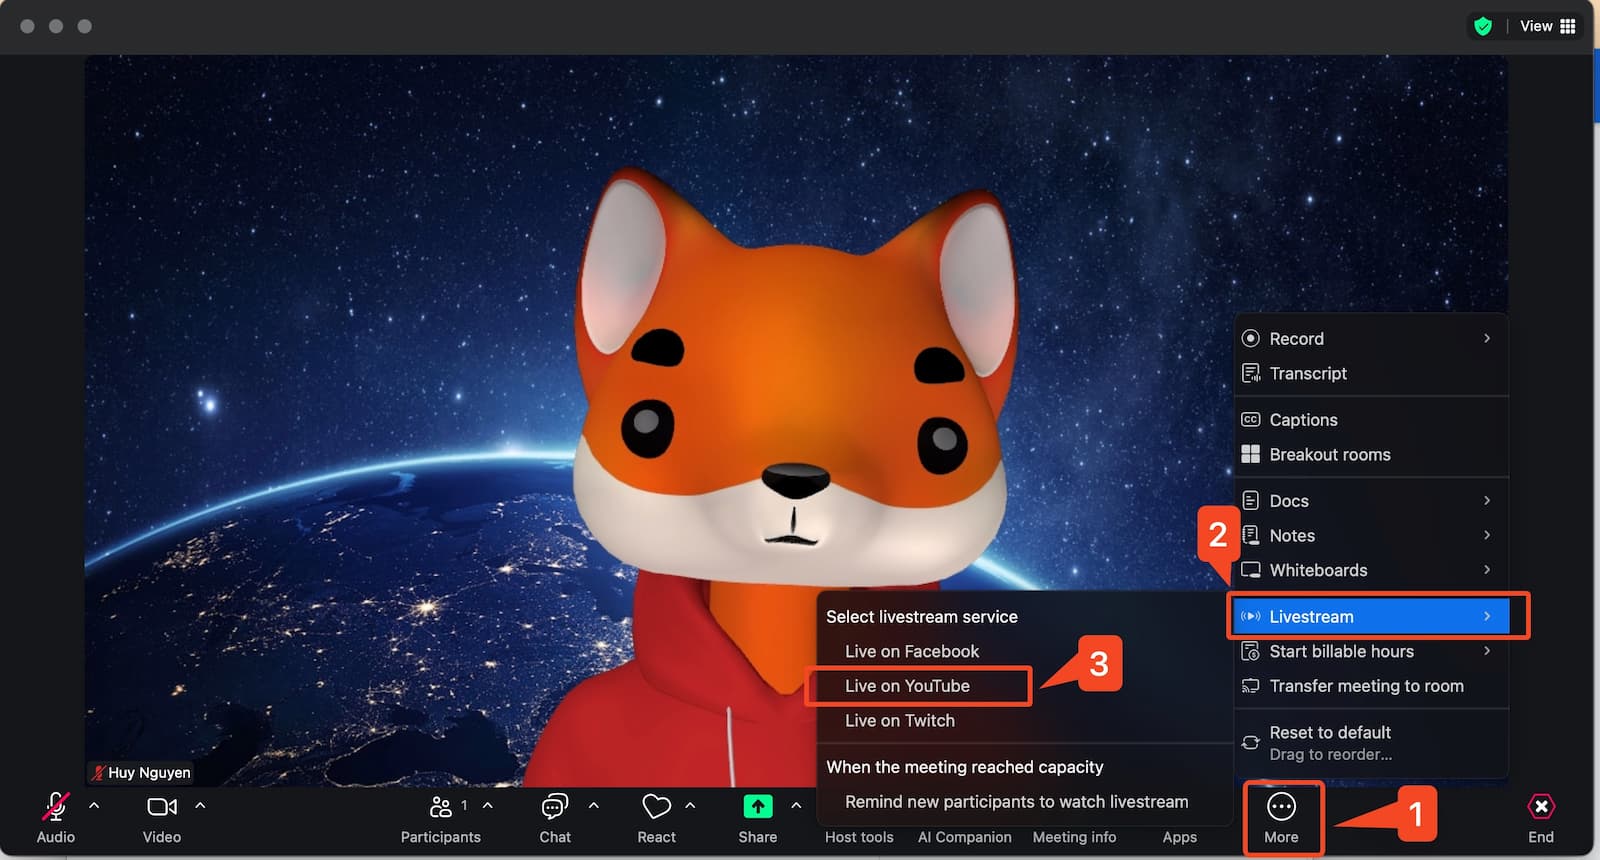Expand the caret next to Share

pyautogui.click(x=796, y=804)
